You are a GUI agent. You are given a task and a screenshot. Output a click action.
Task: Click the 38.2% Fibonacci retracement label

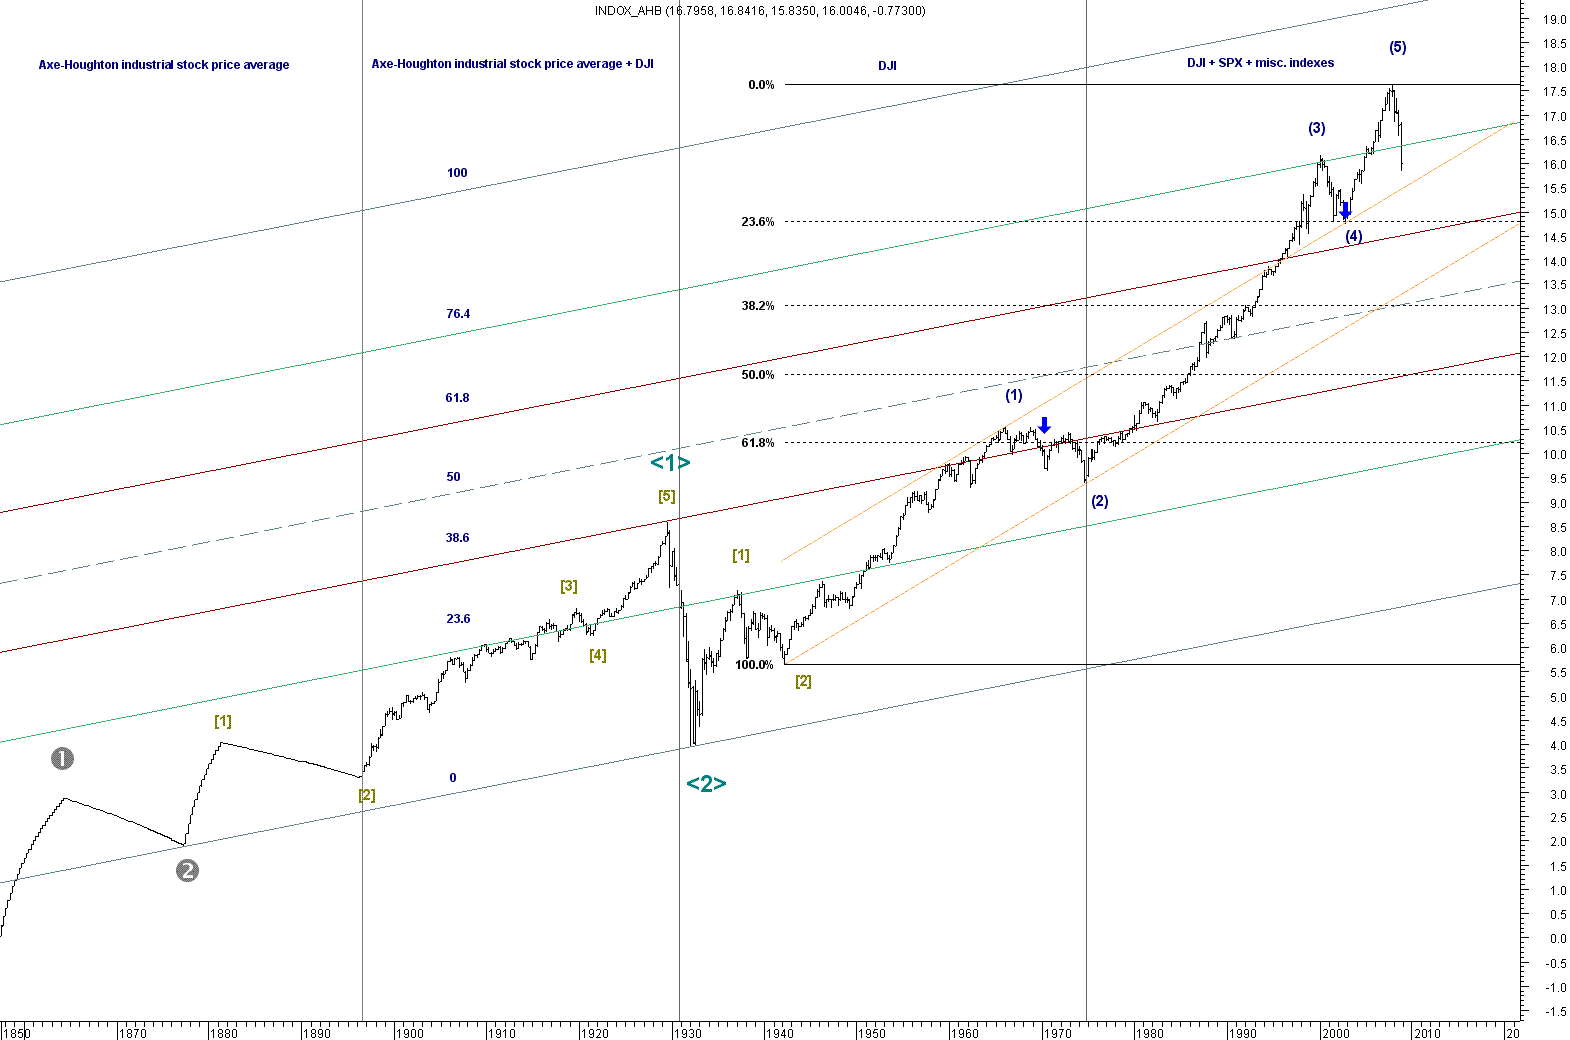click(757, 306)
